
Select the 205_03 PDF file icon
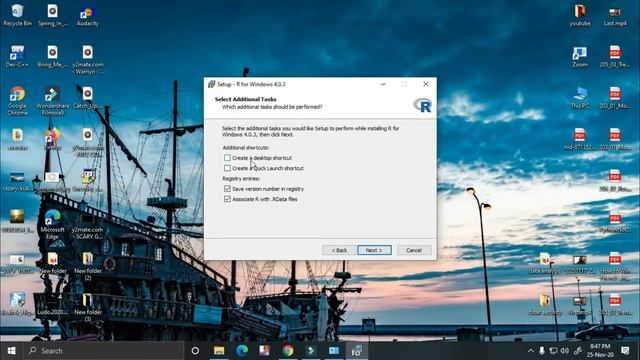615,56
